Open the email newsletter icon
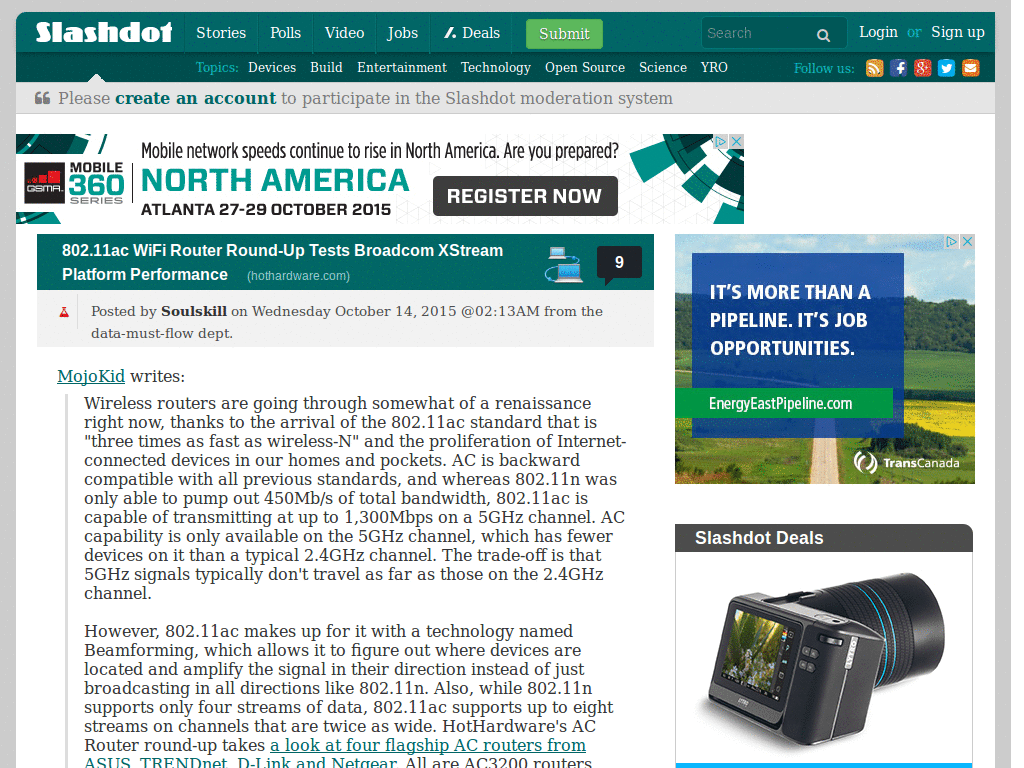The width and height of the screenshot is (1024, 768). 970,68
